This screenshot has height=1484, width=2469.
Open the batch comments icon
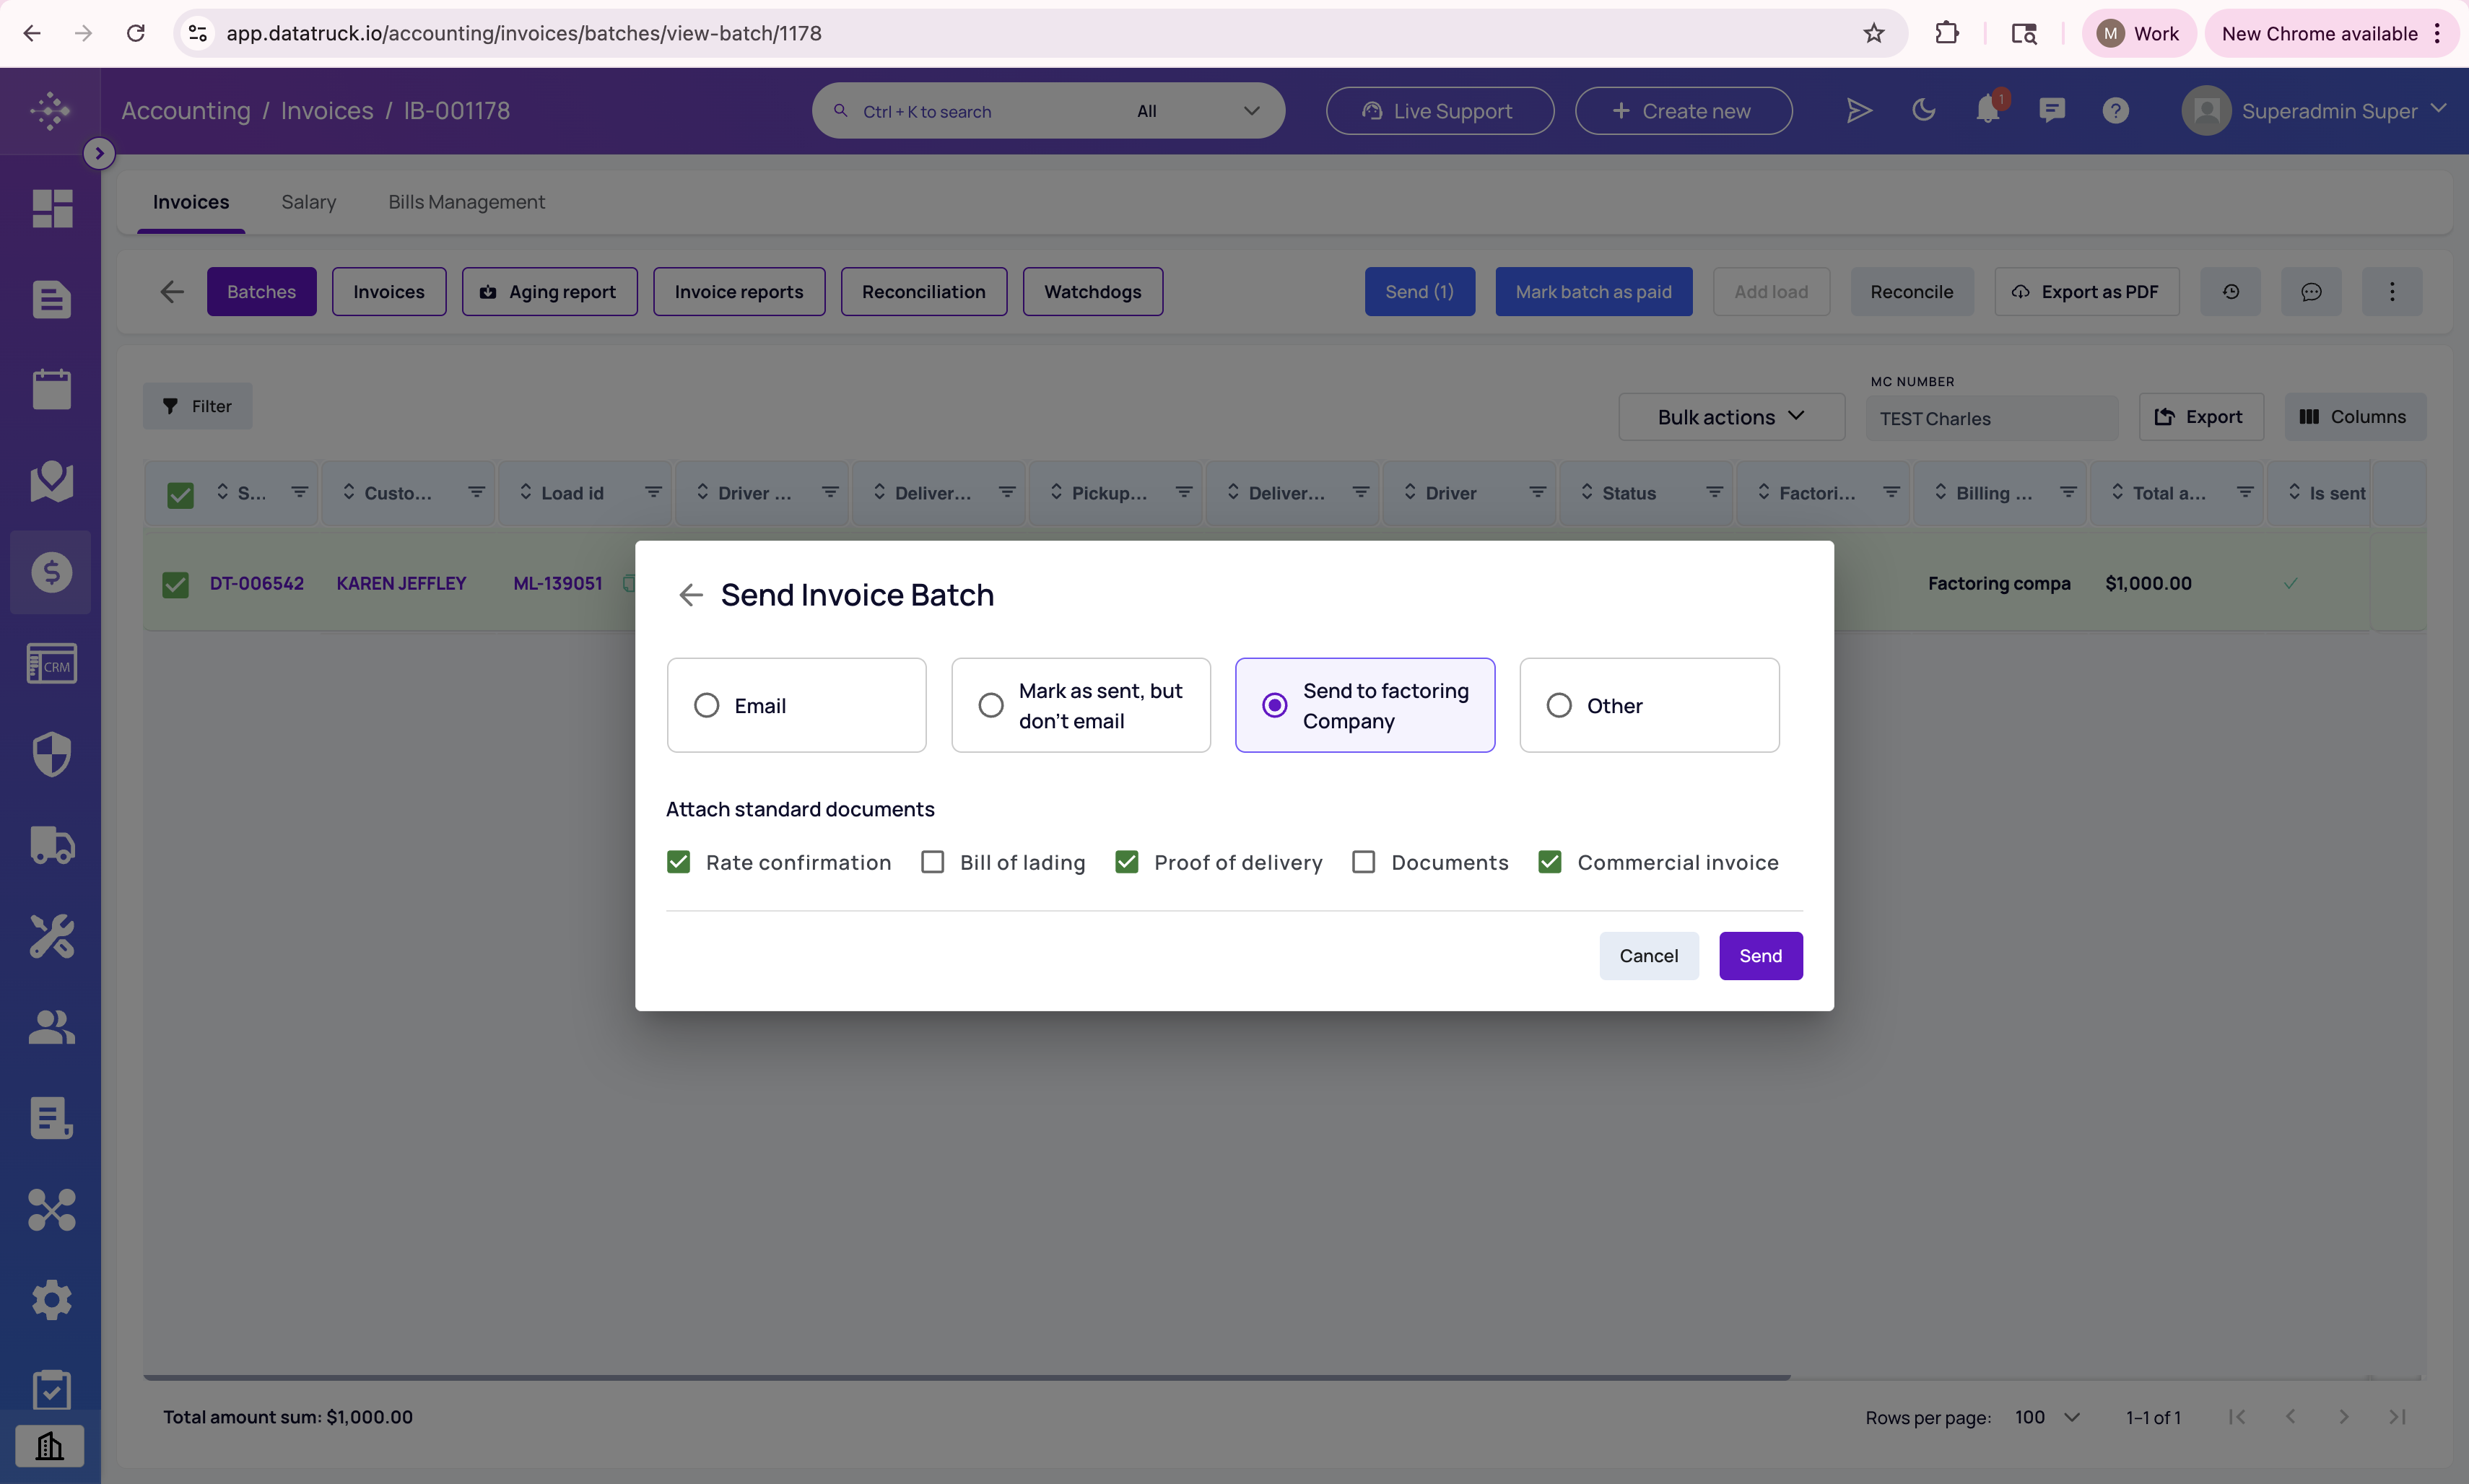[x=2311, y=291]
